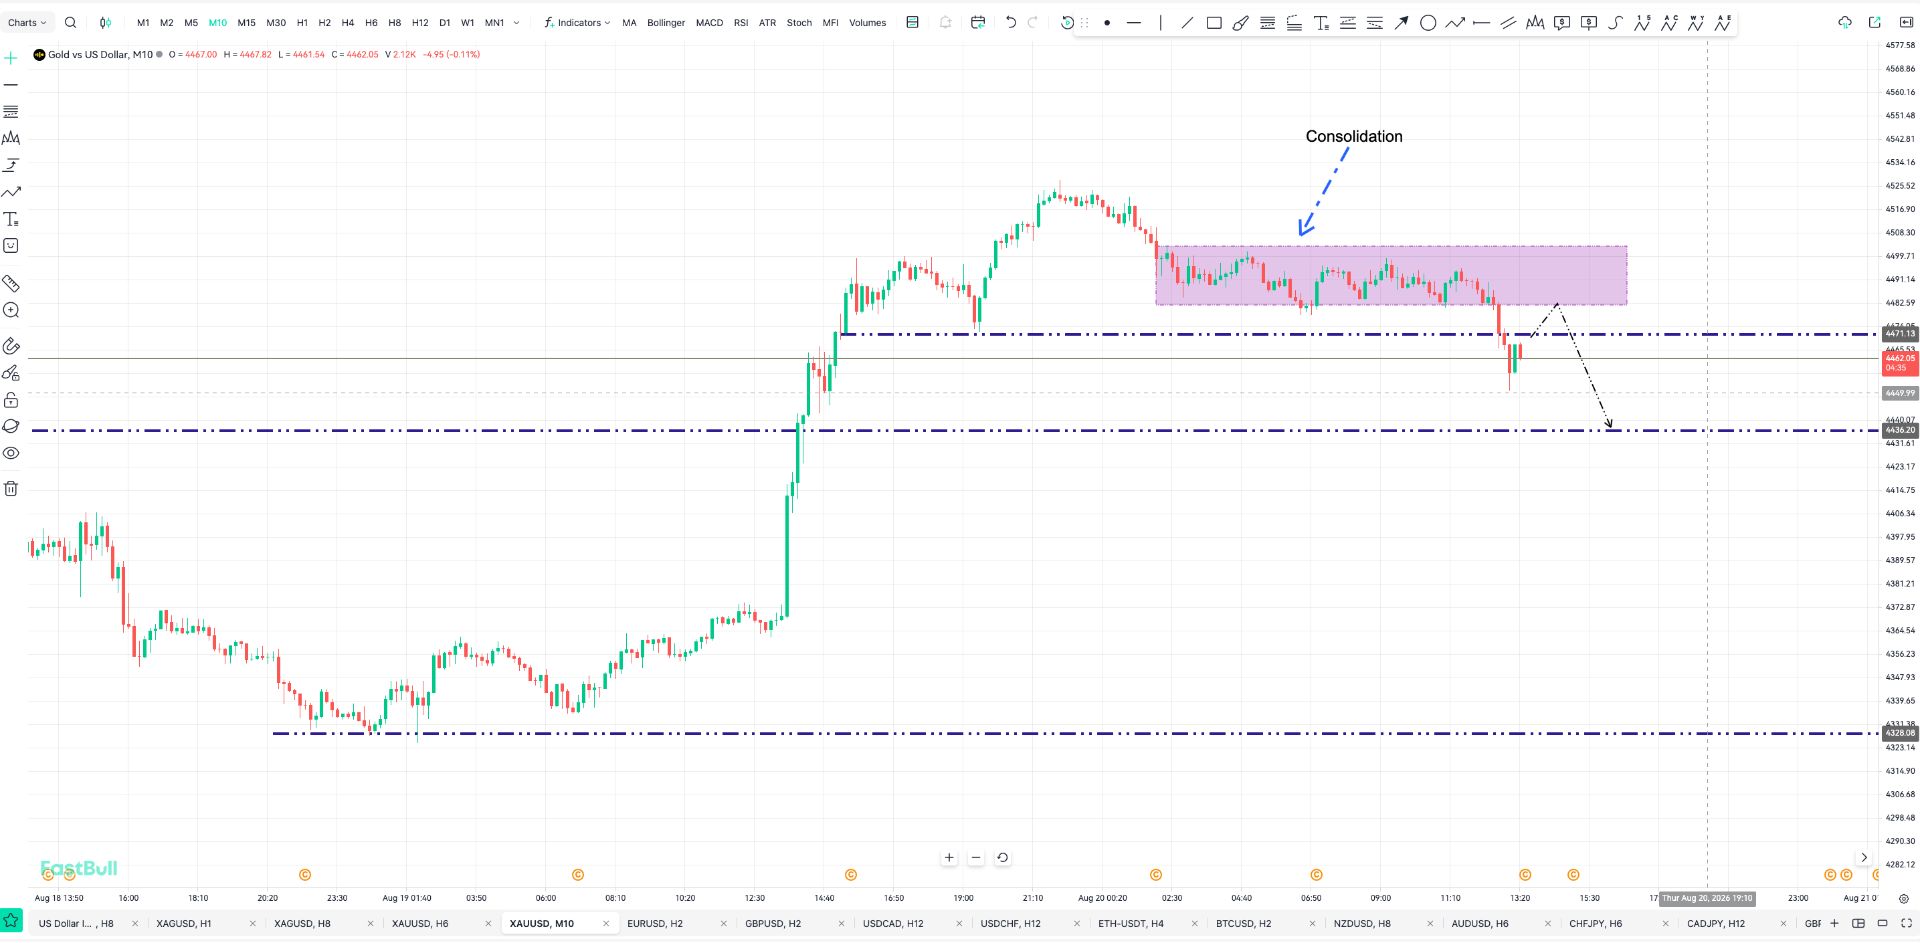The height and width of the screenshot is (943, 1920).
Task: Pick the diagonal trend line tool
Action: tap(1187, 23)
